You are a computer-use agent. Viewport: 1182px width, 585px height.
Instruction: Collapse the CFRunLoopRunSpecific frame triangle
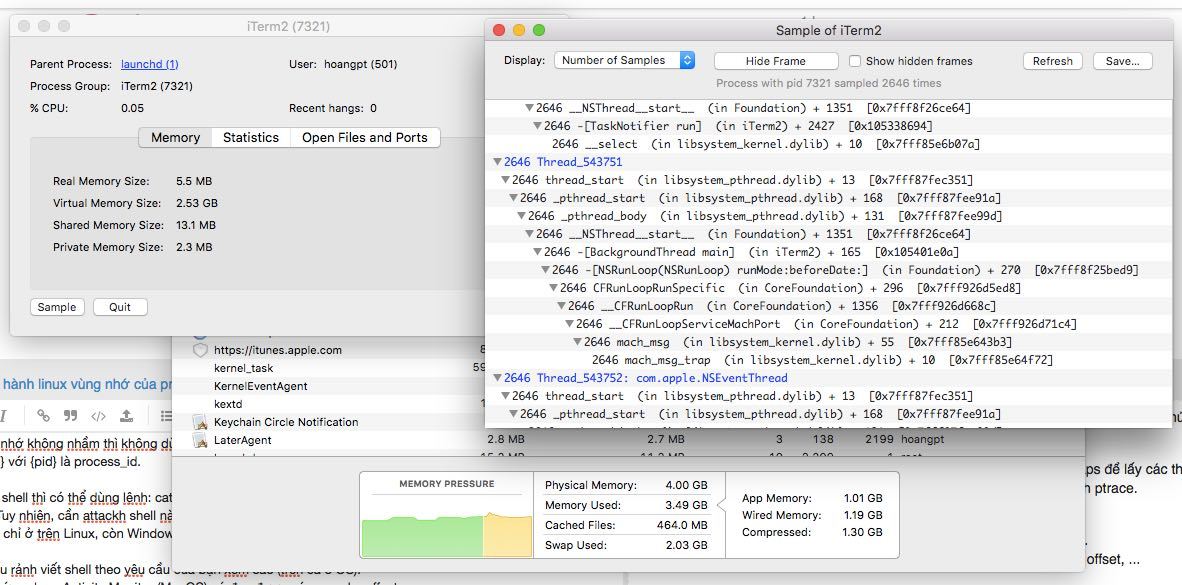(553, 288)
